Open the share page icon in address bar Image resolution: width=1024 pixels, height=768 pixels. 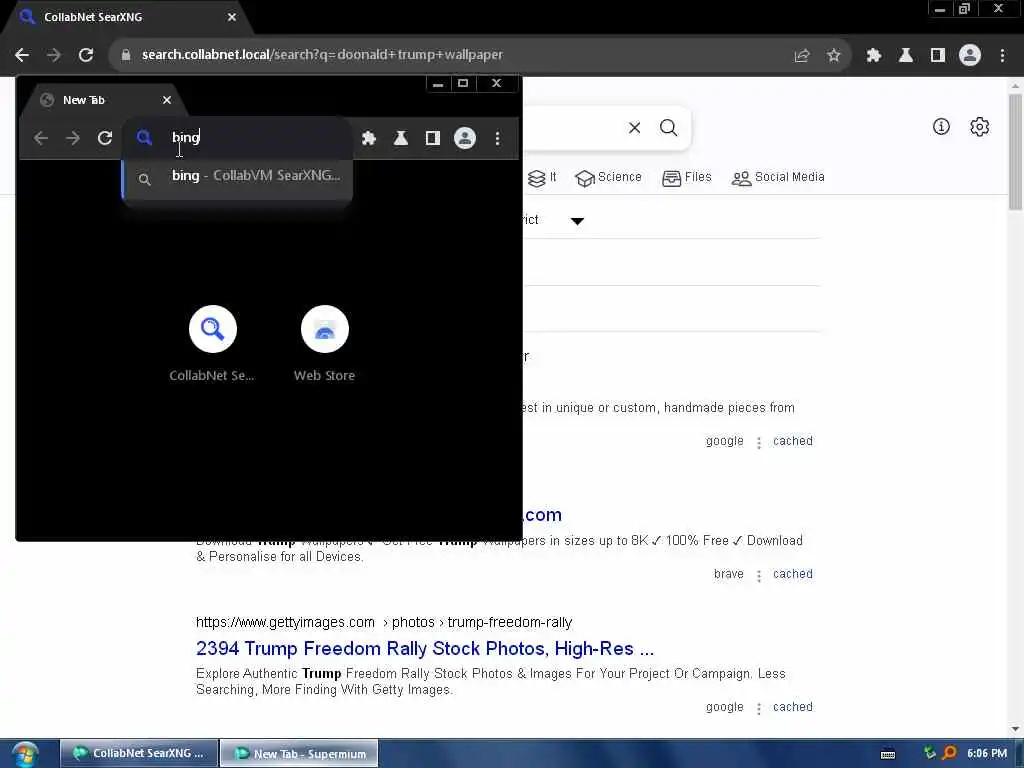point(802,56)
